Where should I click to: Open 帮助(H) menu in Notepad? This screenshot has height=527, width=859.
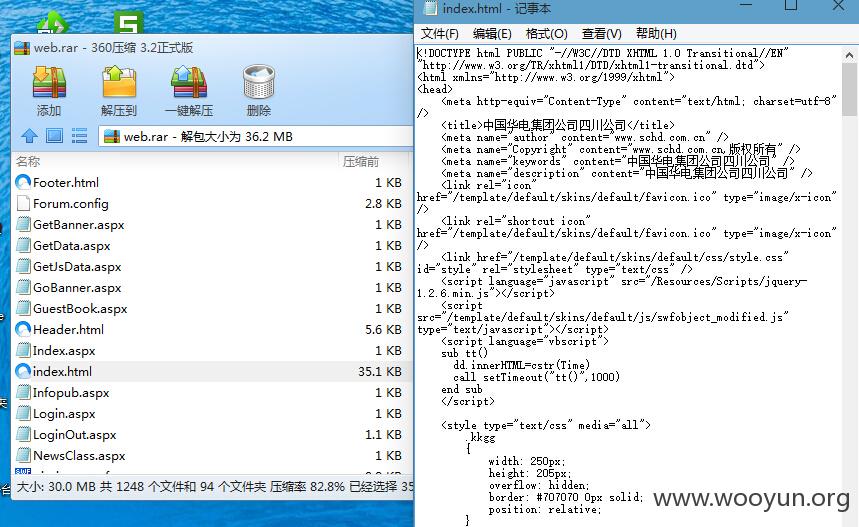(x=656, y=34)
